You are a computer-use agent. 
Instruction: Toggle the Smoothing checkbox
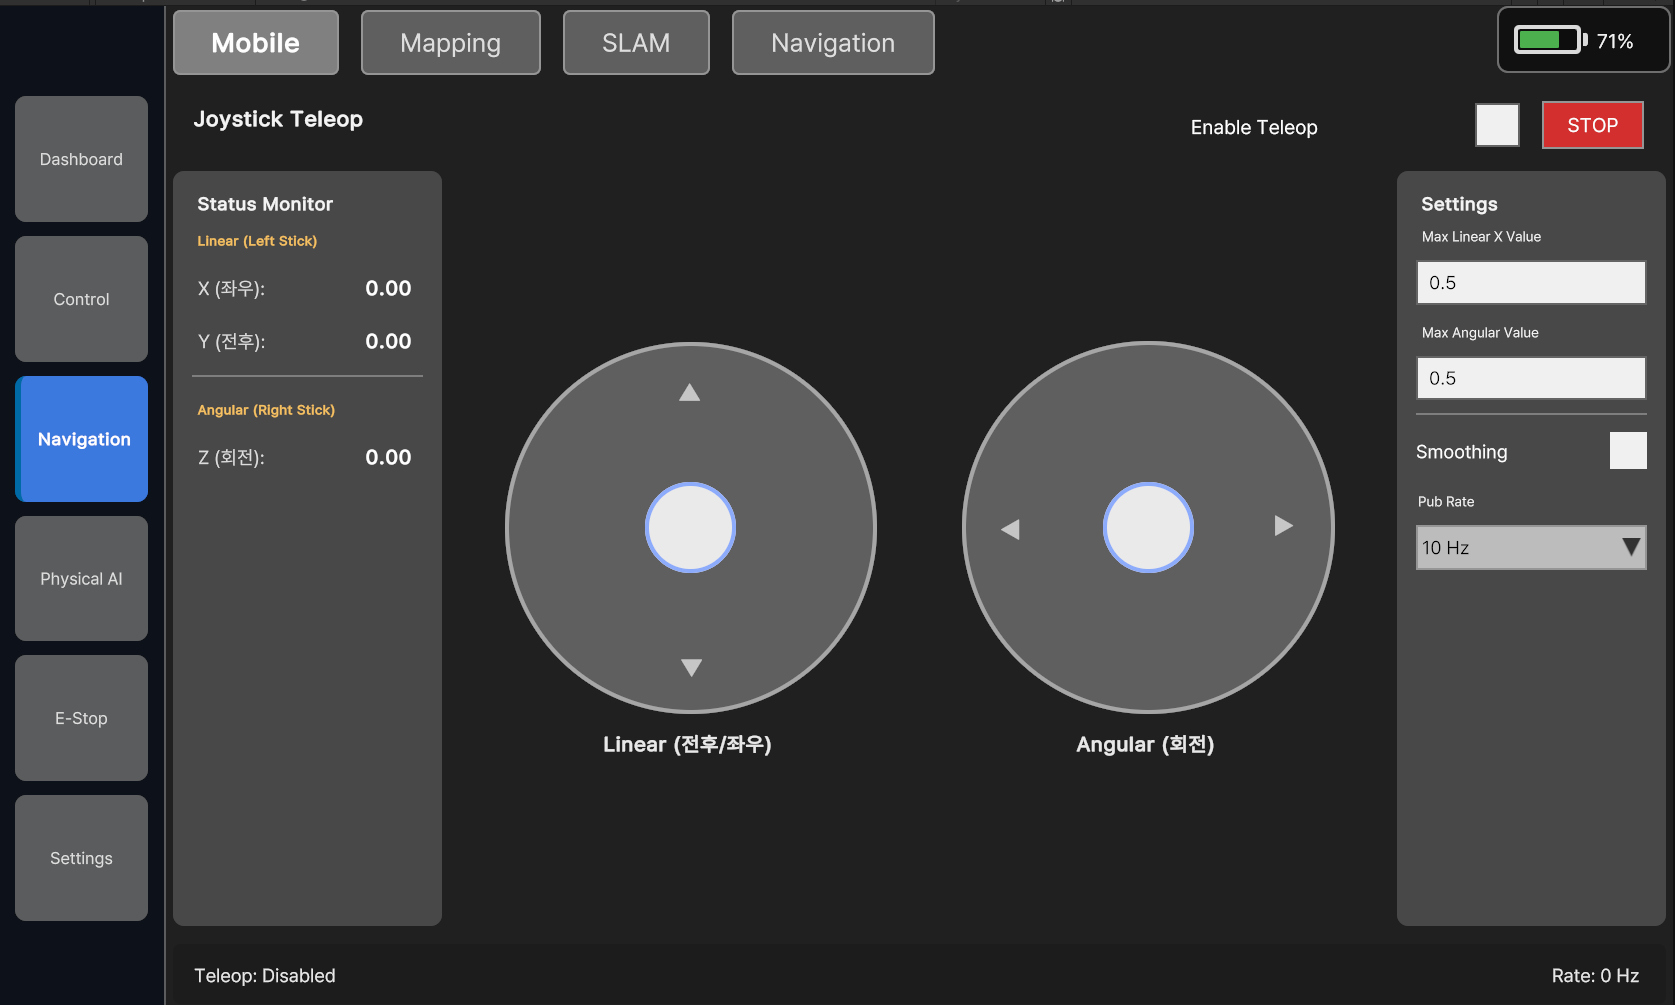(x=1627, y=451)
